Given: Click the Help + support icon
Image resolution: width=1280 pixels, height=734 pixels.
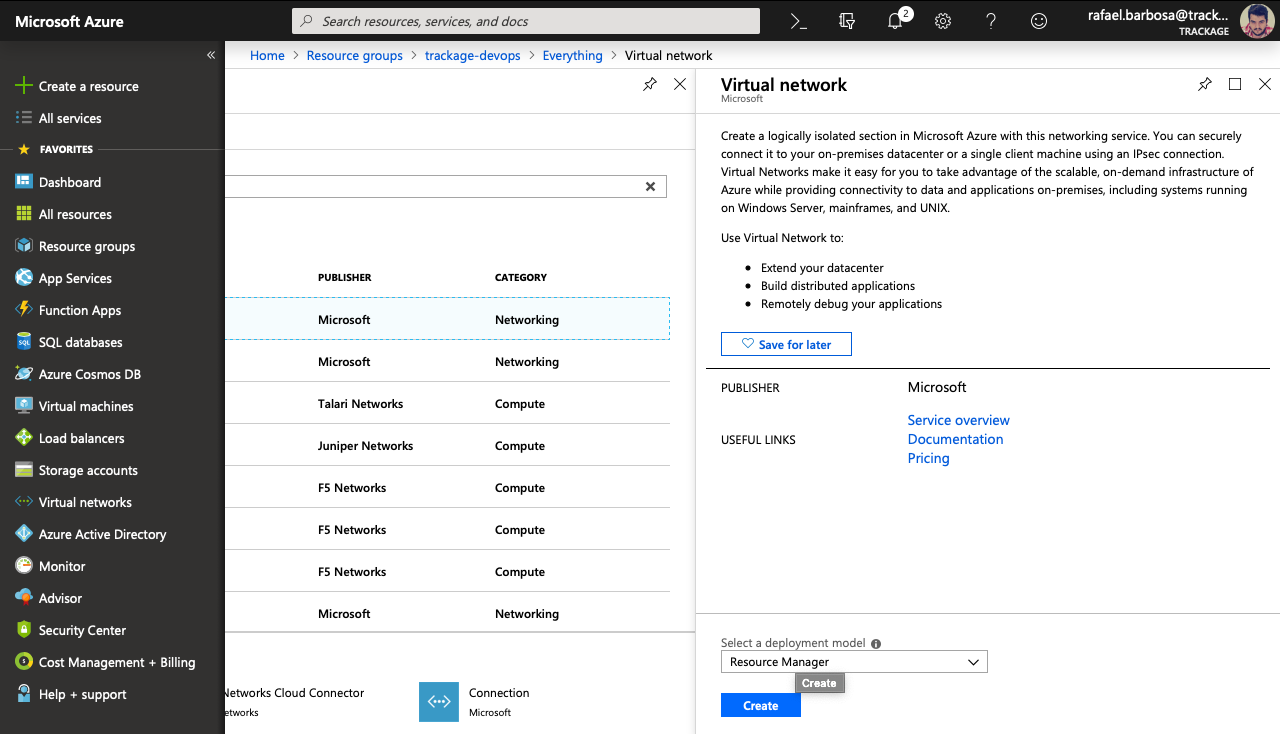Looking at the screenshot, I should pyautogui.click(x=23, y=694).
